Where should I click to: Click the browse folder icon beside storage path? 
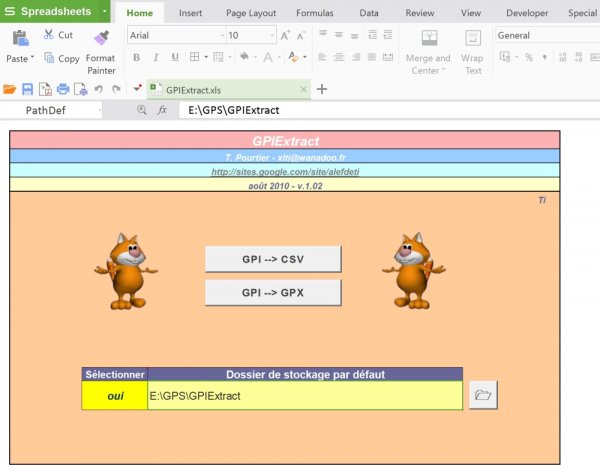(x=483, y=396)
